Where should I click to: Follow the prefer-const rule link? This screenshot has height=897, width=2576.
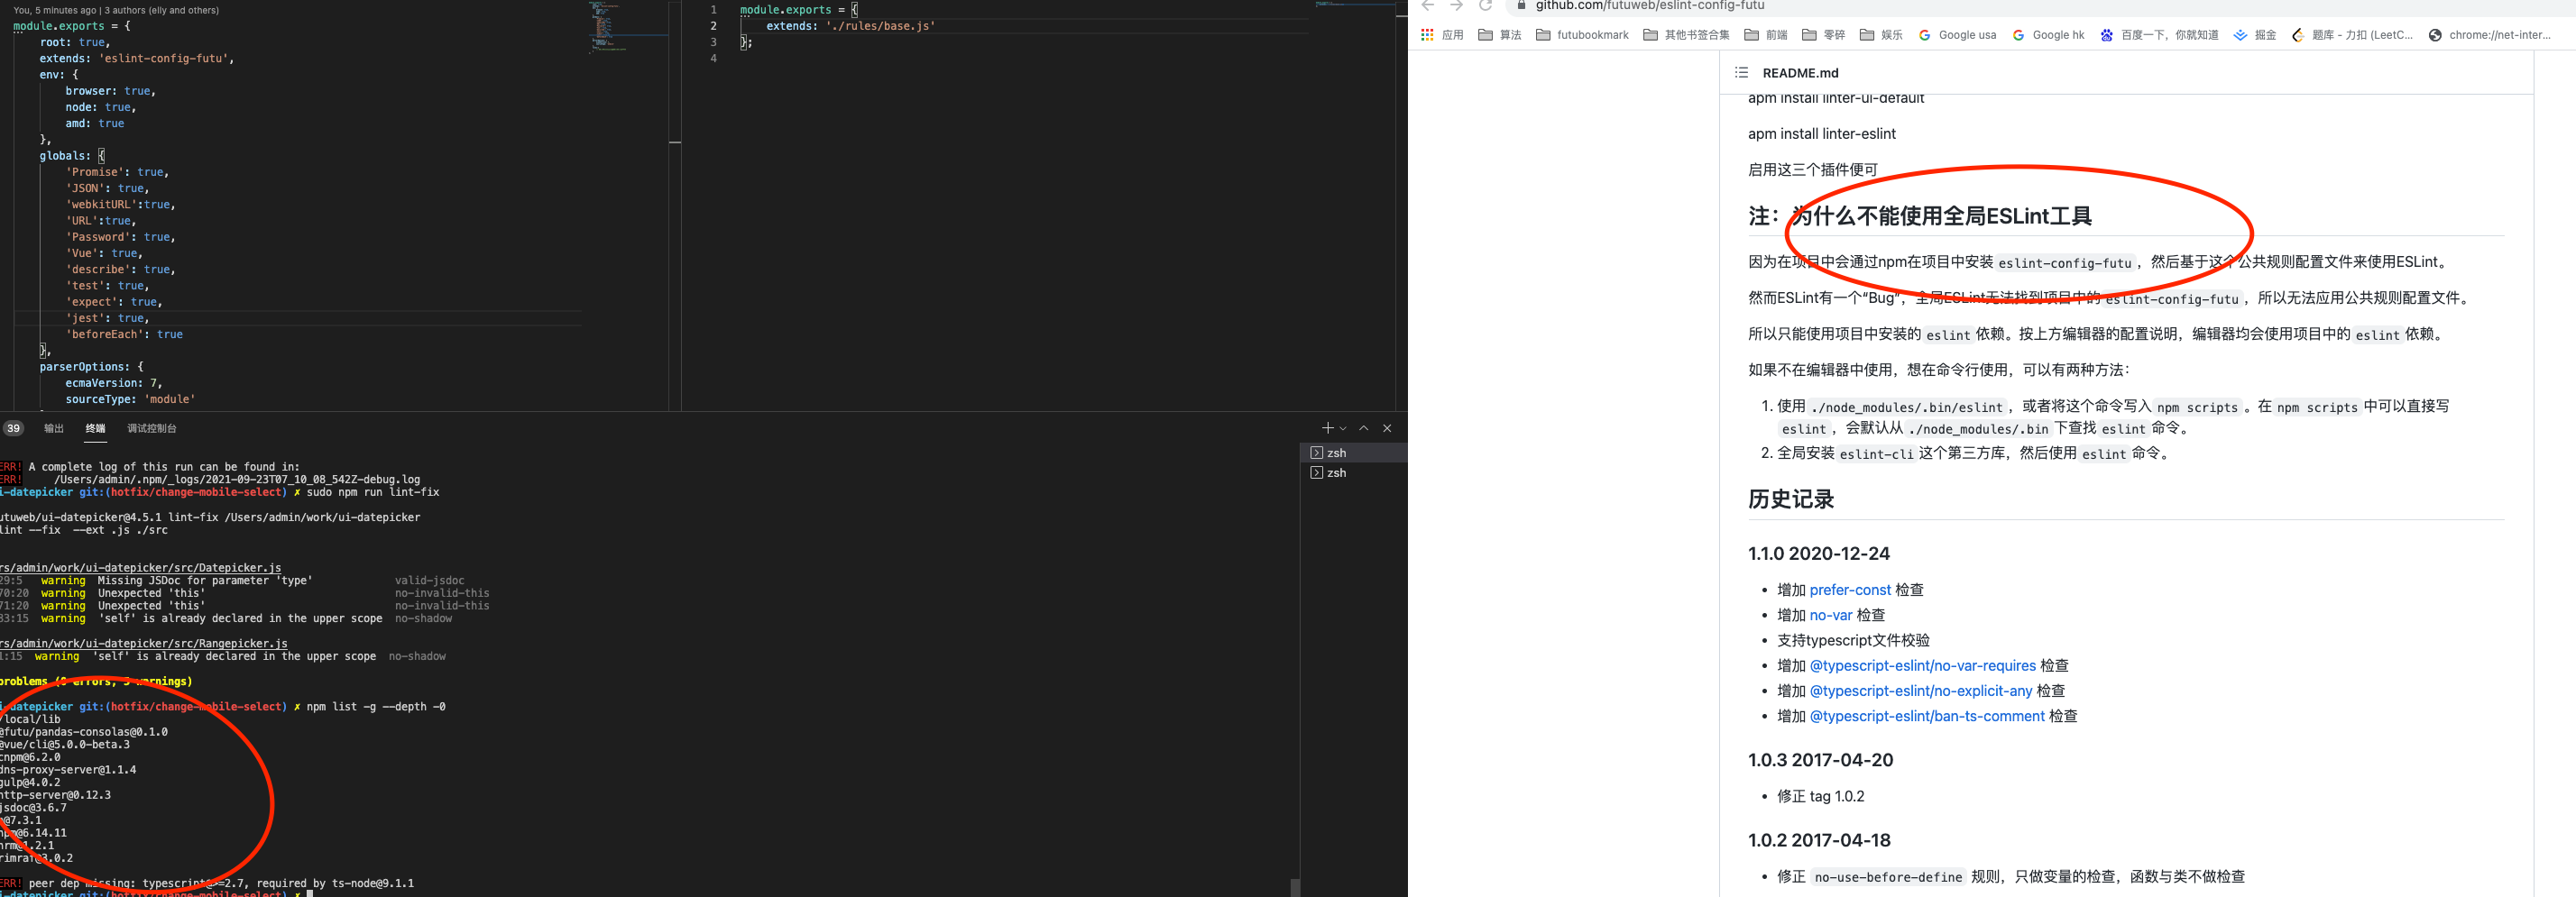[x=1850, y=590]
